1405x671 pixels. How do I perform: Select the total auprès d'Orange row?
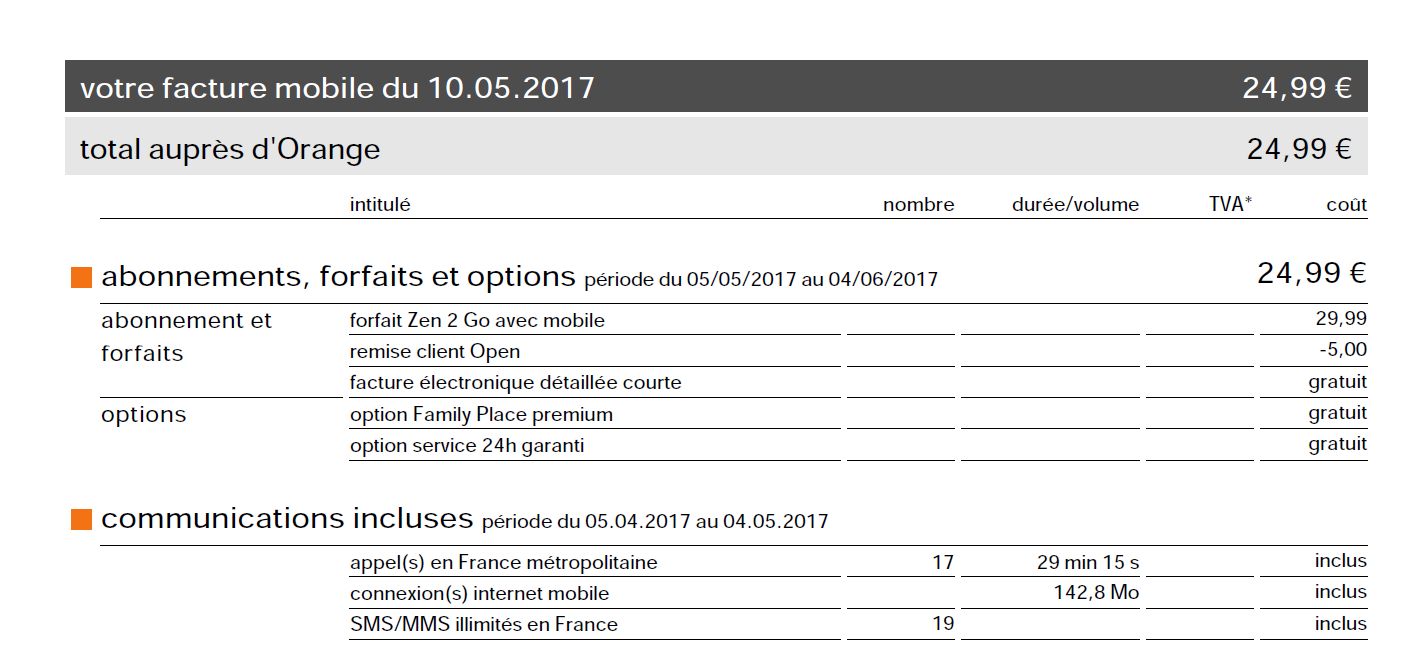230,150
